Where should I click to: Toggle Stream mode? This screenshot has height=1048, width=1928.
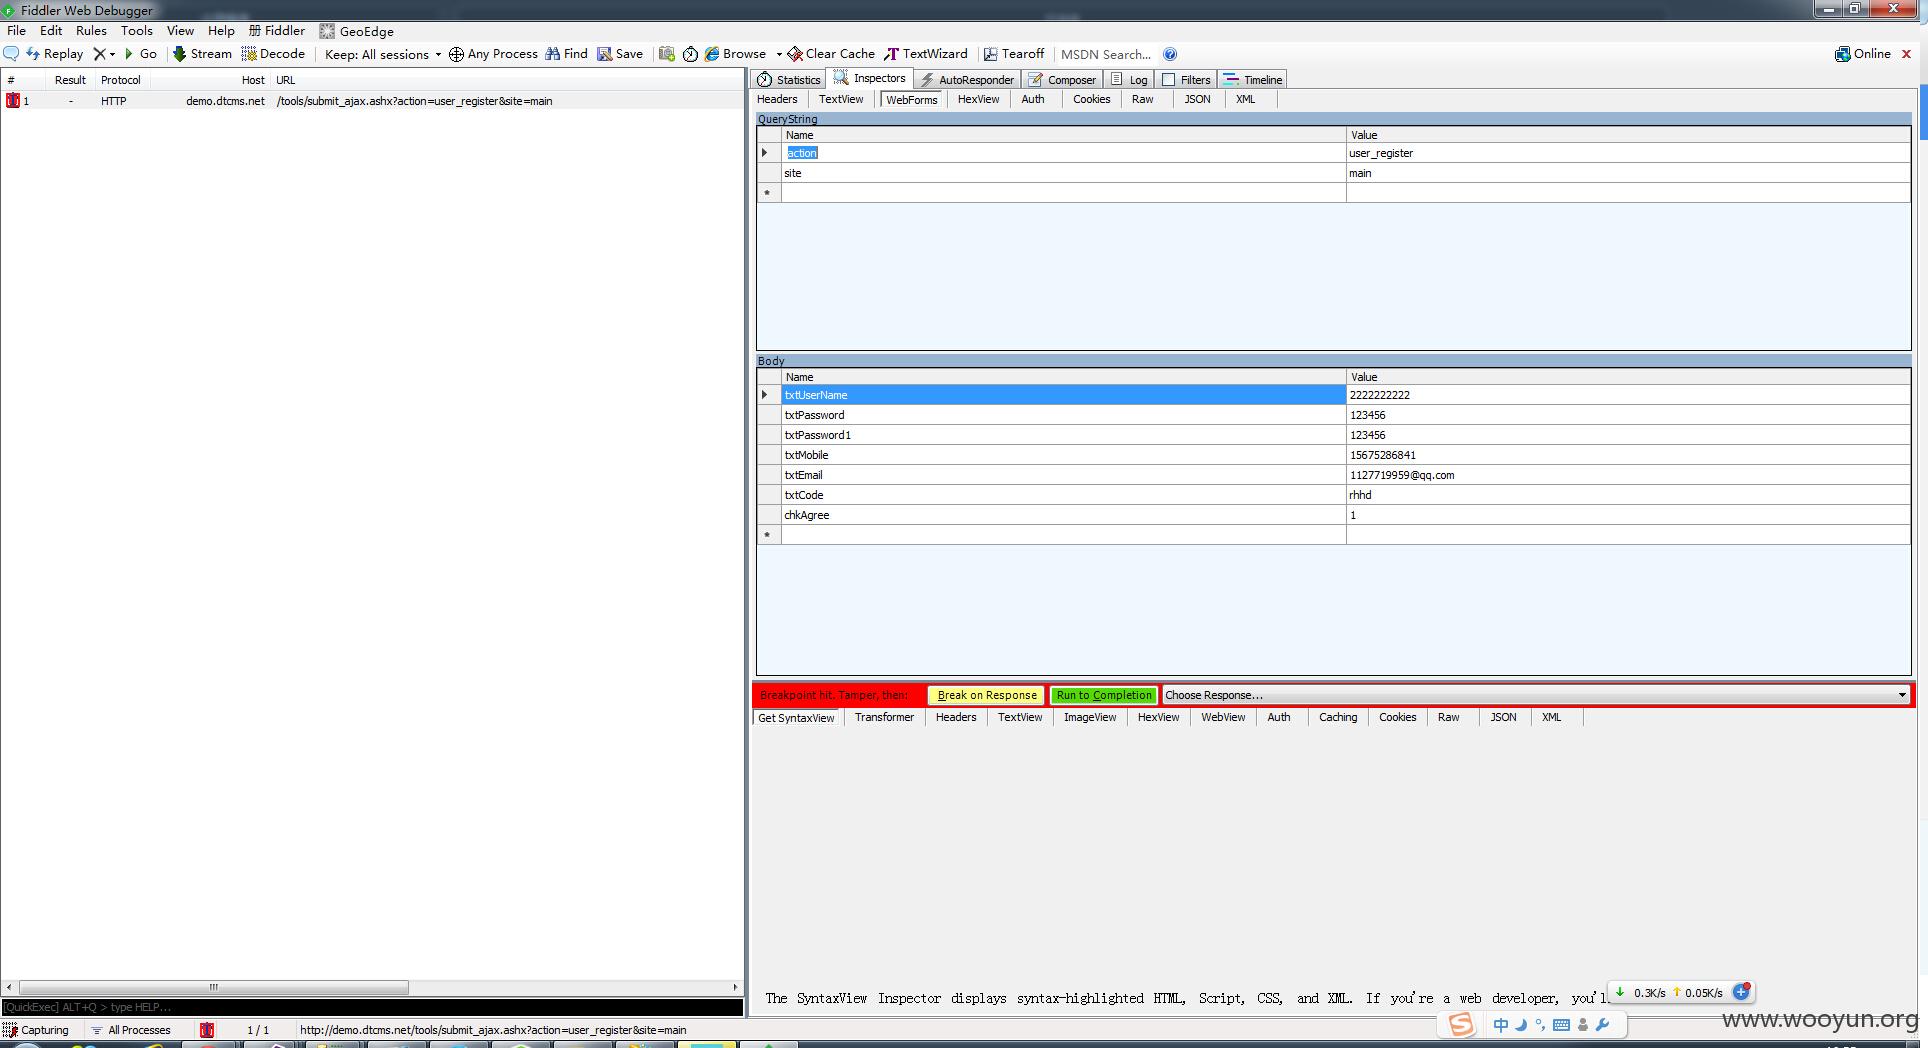(x=202, y=54)
